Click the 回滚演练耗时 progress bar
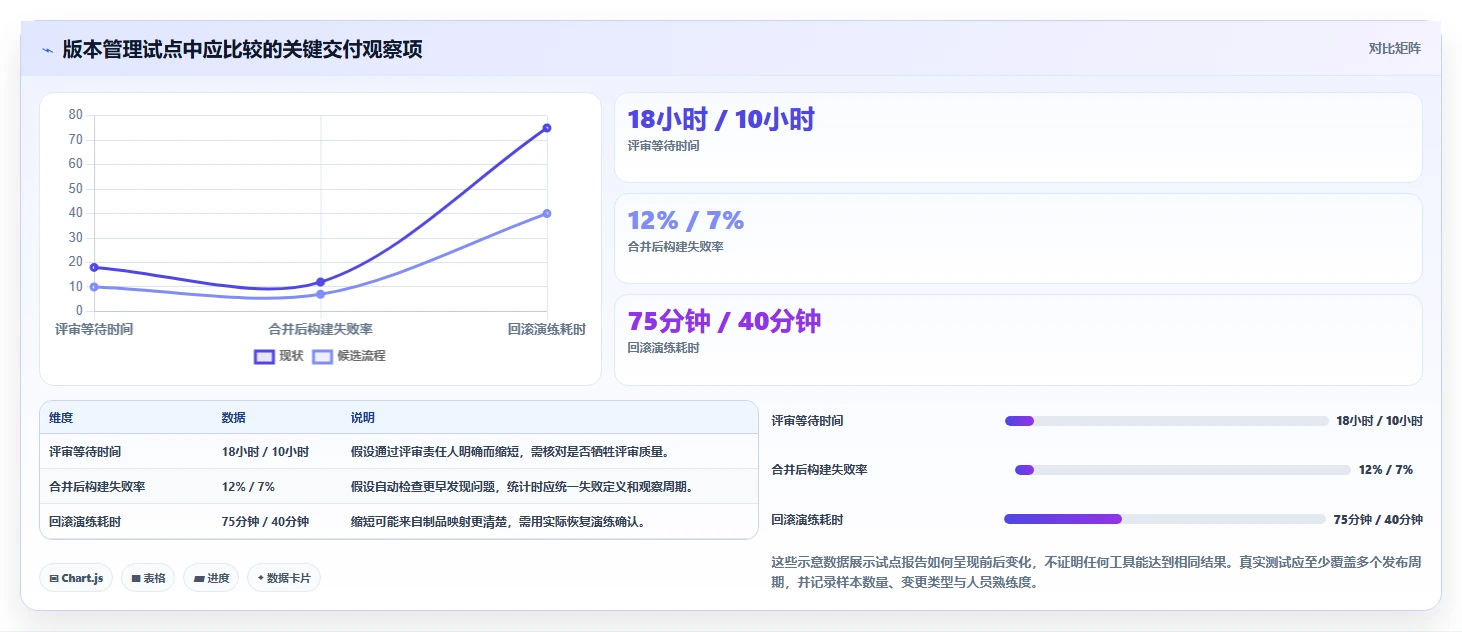The width and height of the screenshot is (1462, 632). 1165,519
